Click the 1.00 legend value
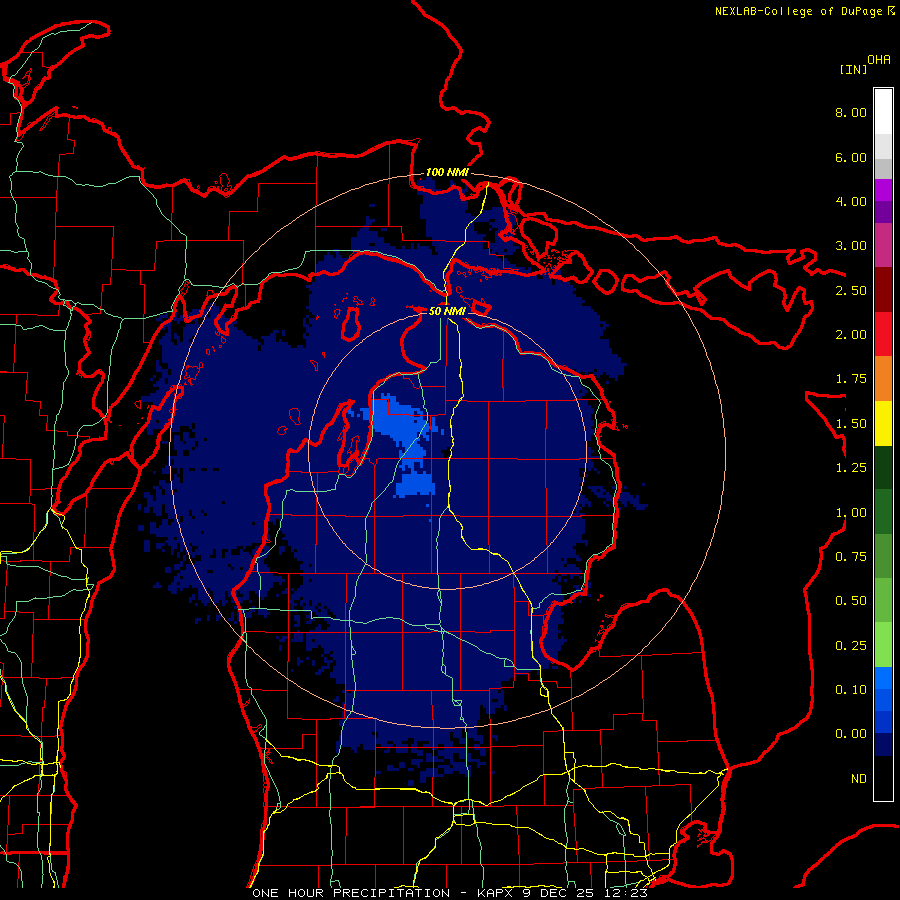Viewport: 900px width, 900px height. point(851,513)
